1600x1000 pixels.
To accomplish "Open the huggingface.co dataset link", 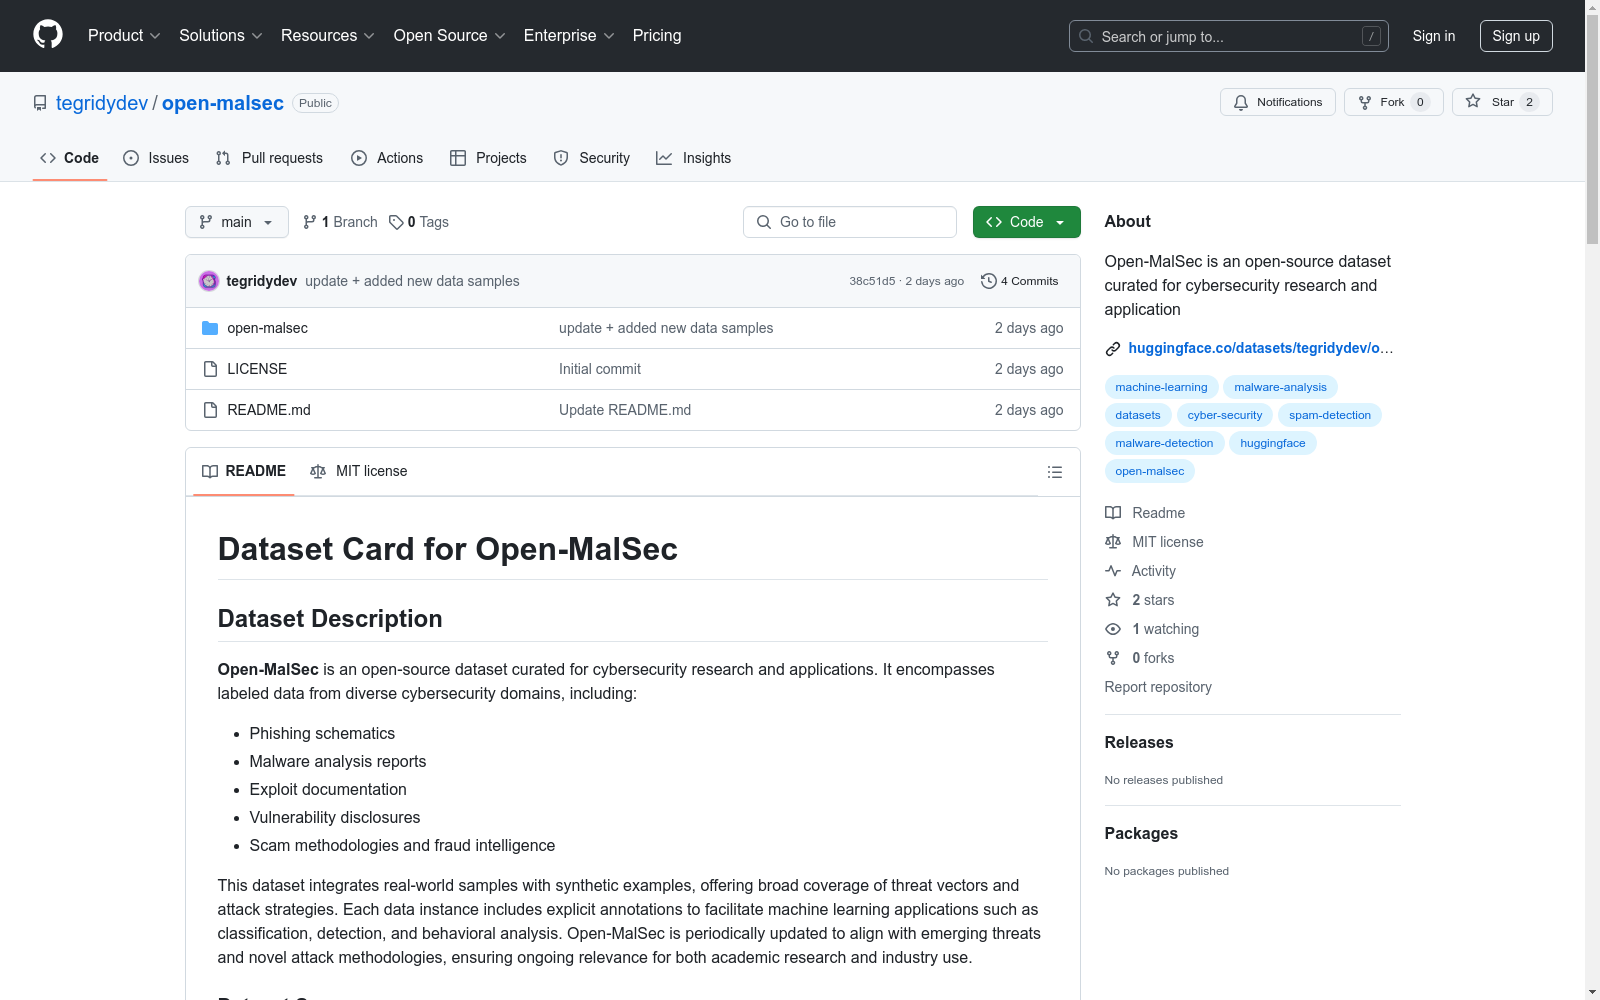I will pos(1261,348).
